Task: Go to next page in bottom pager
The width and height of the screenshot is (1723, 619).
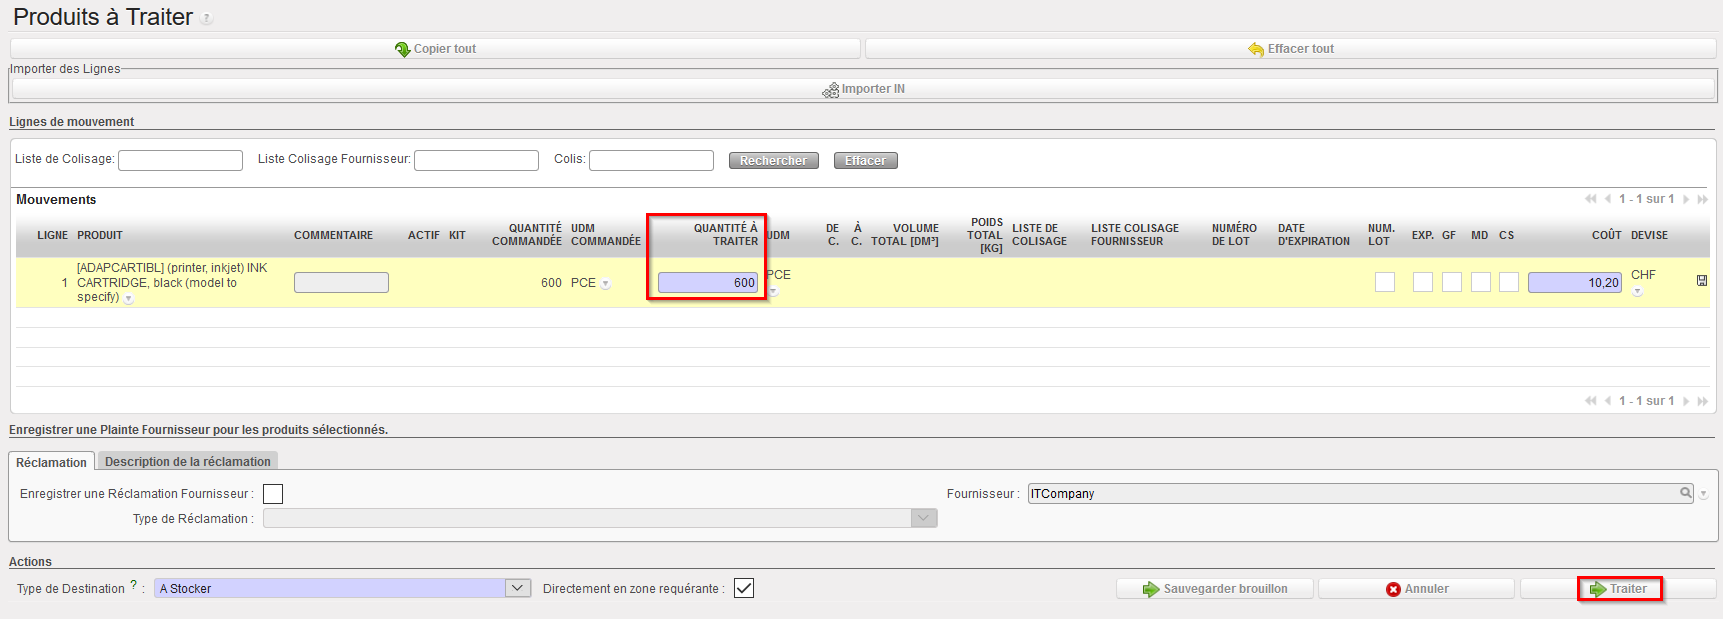Action: point(1686,401)
